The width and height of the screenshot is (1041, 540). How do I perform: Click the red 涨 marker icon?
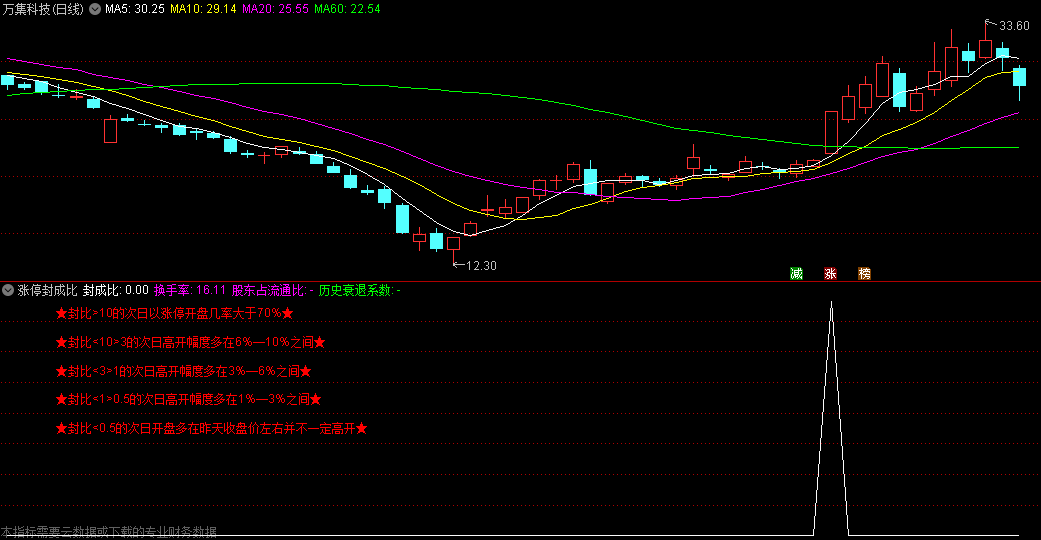pyautogui.click(x=830, y=274)
